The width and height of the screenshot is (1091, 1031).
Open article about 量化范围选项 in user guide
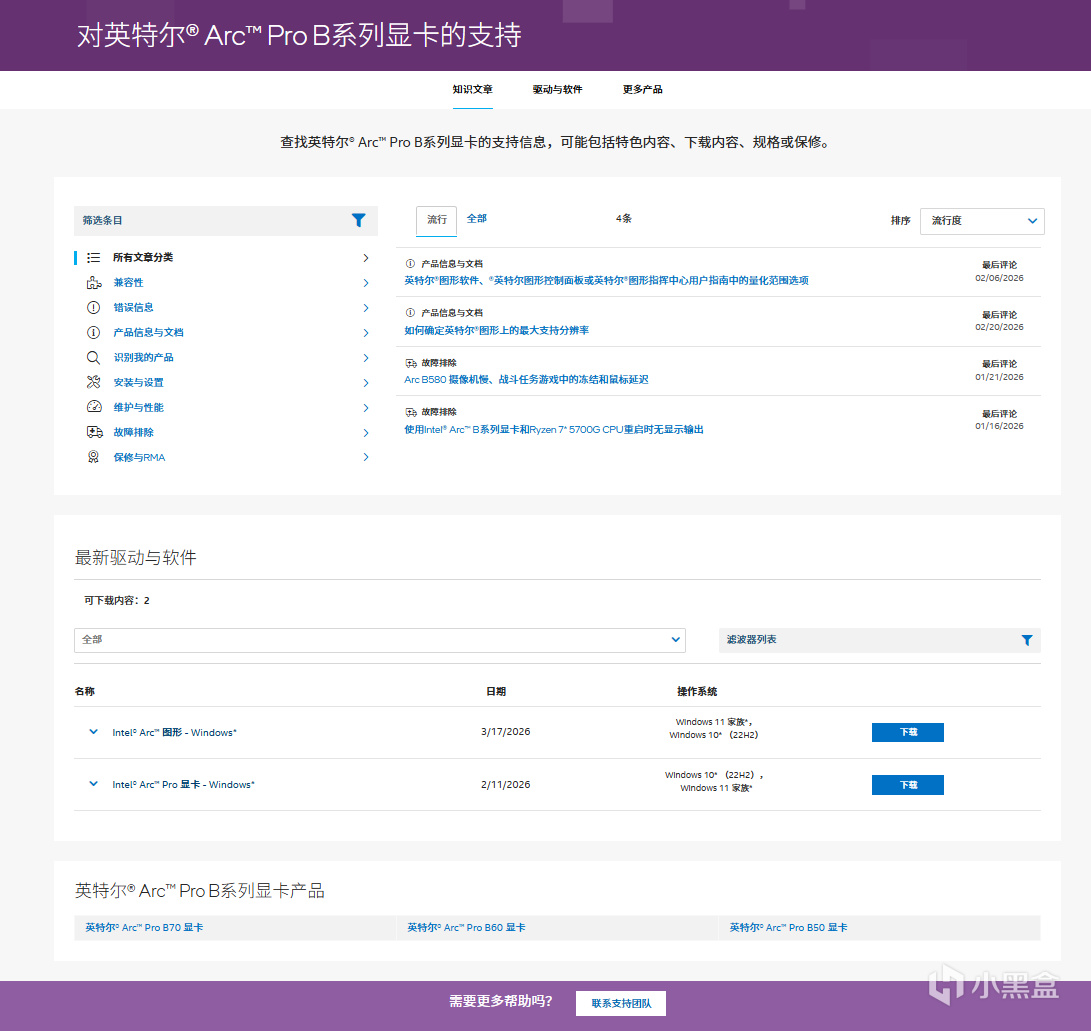[x=606, y=281]
